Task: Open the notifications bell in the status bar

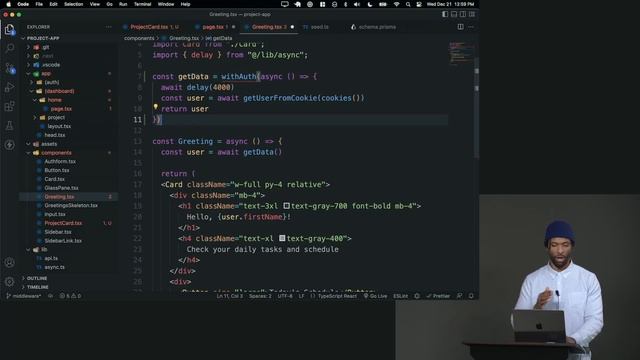Action: point(471,296)
